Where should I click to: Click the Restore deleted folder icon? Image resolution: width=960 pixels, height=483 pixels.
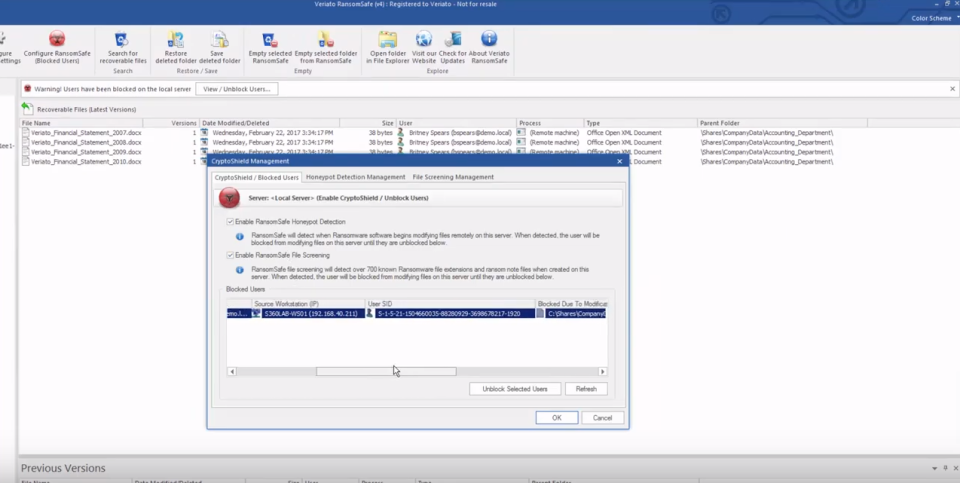tap(175, 40)
